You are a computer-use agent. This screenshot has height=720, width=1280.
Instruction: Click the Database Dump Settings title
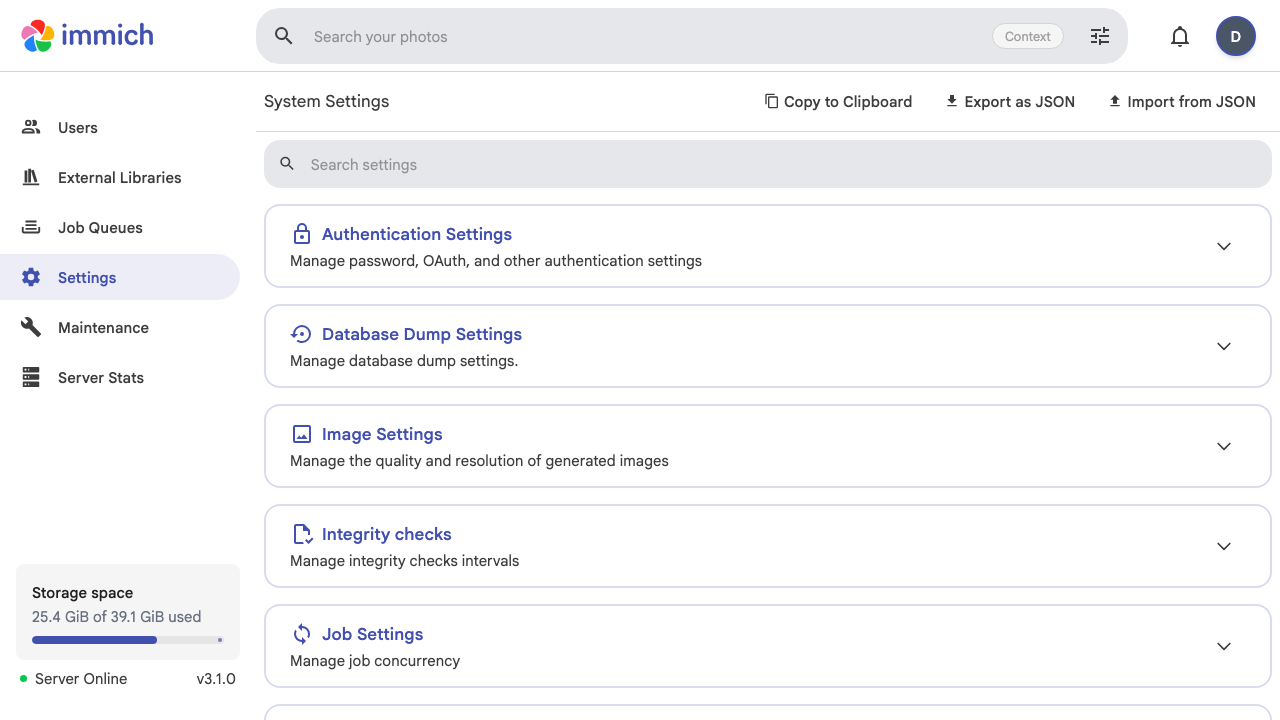(422, 334)
